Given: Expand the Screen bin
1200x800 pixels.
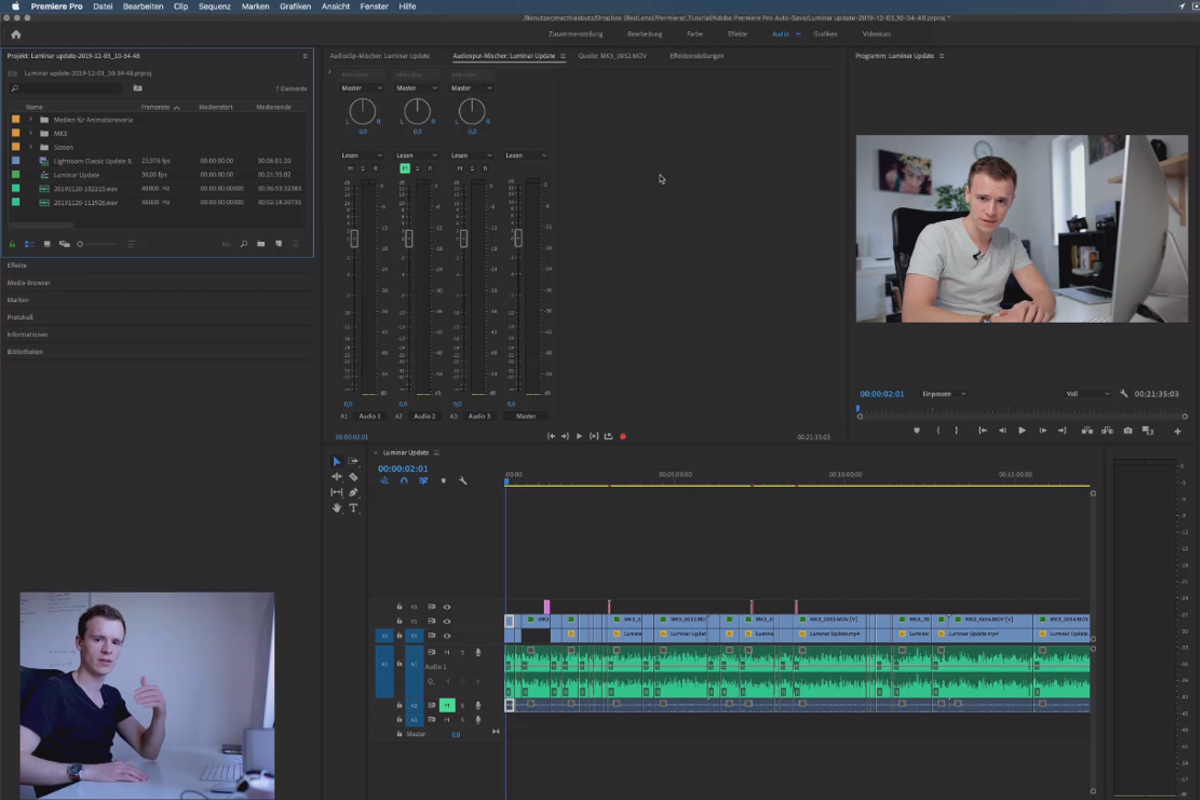Looking at the screenshot, I should pos(30,147).
